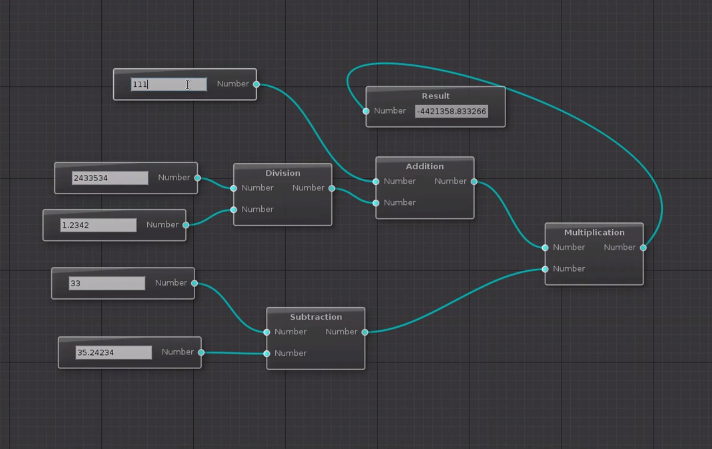Screen dimensions: 712x449
Task: Click the input field containing 111
Action: point(169,84)
